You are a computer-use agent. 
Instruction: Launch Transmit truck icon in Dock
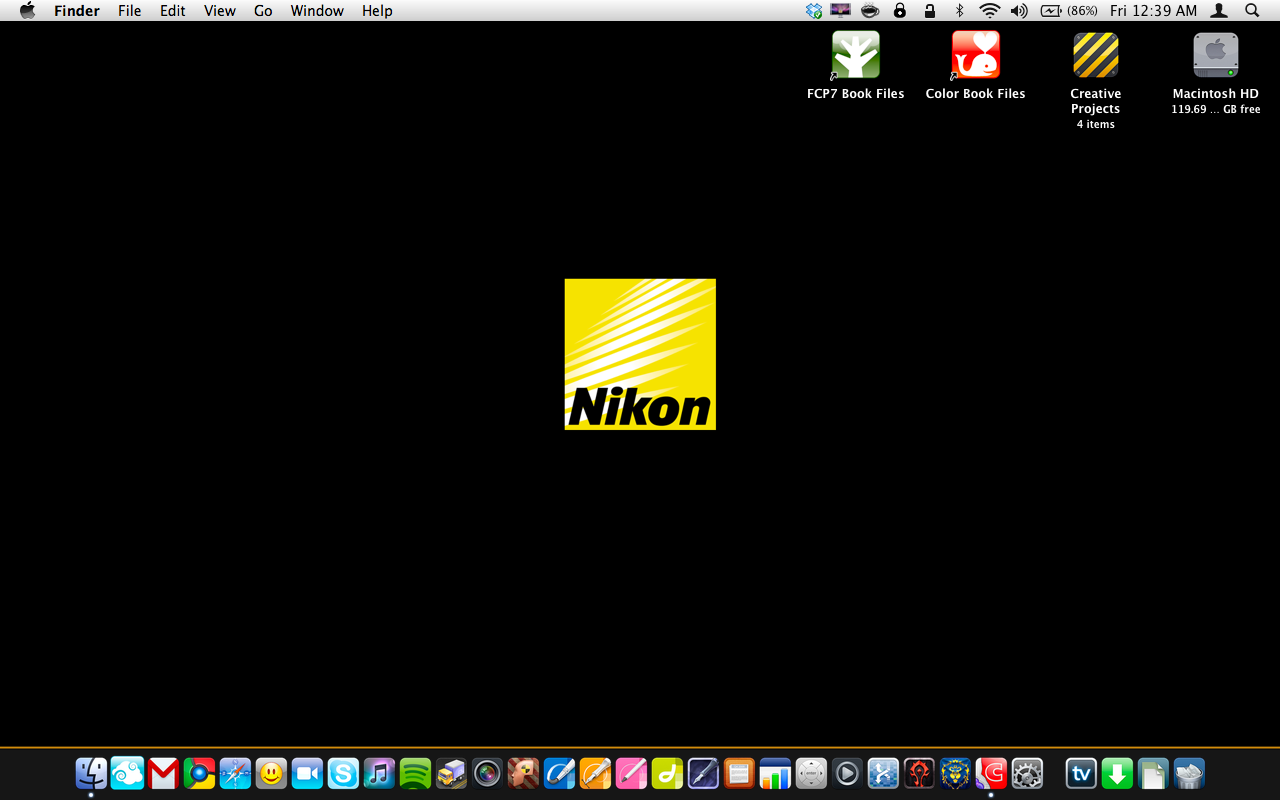[451, 773]
